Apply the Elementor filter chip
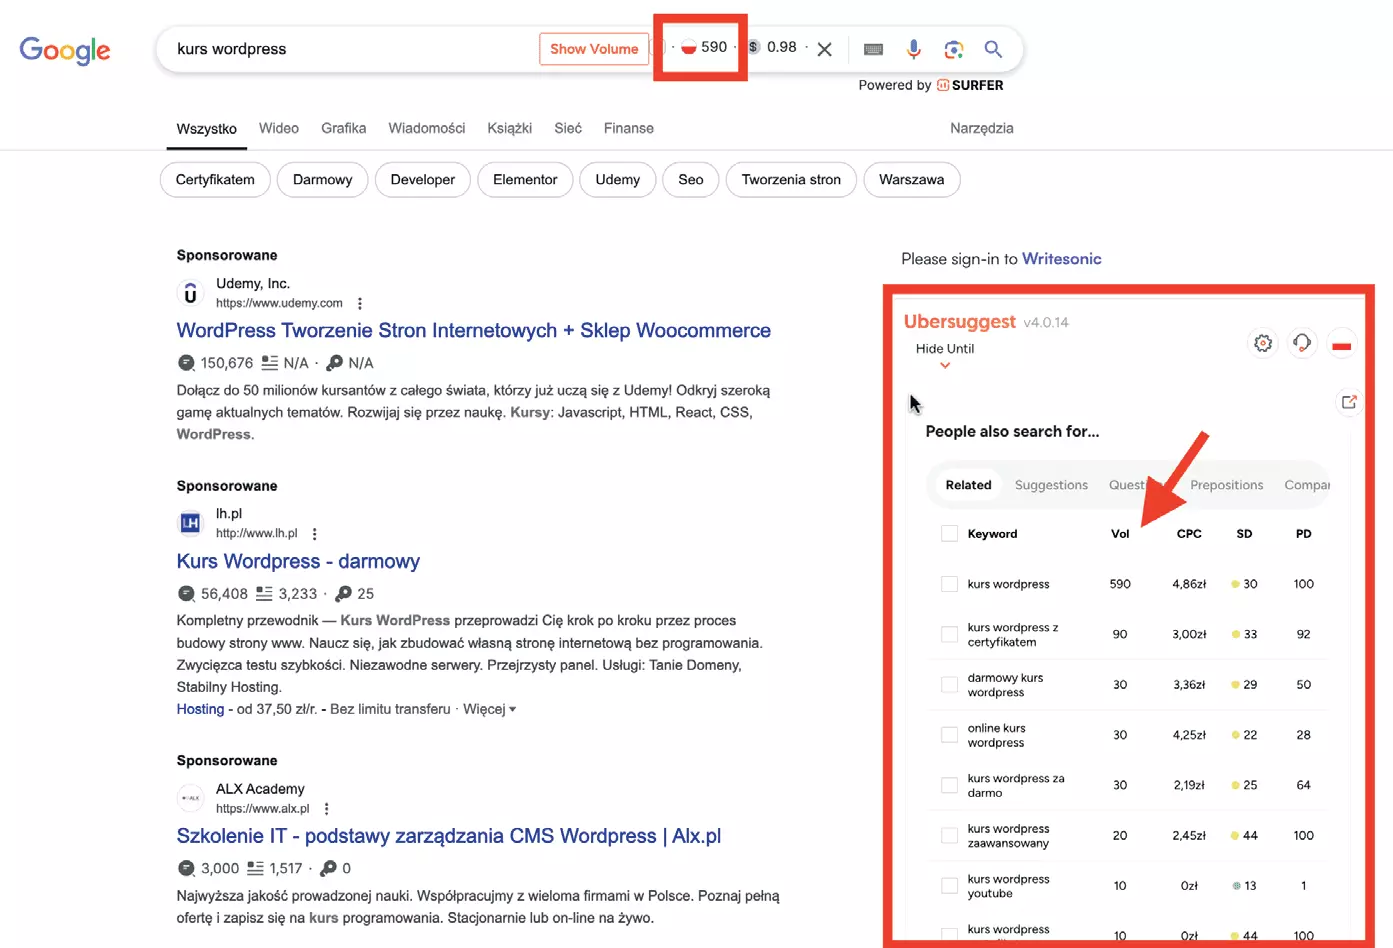 click(525, 180)
